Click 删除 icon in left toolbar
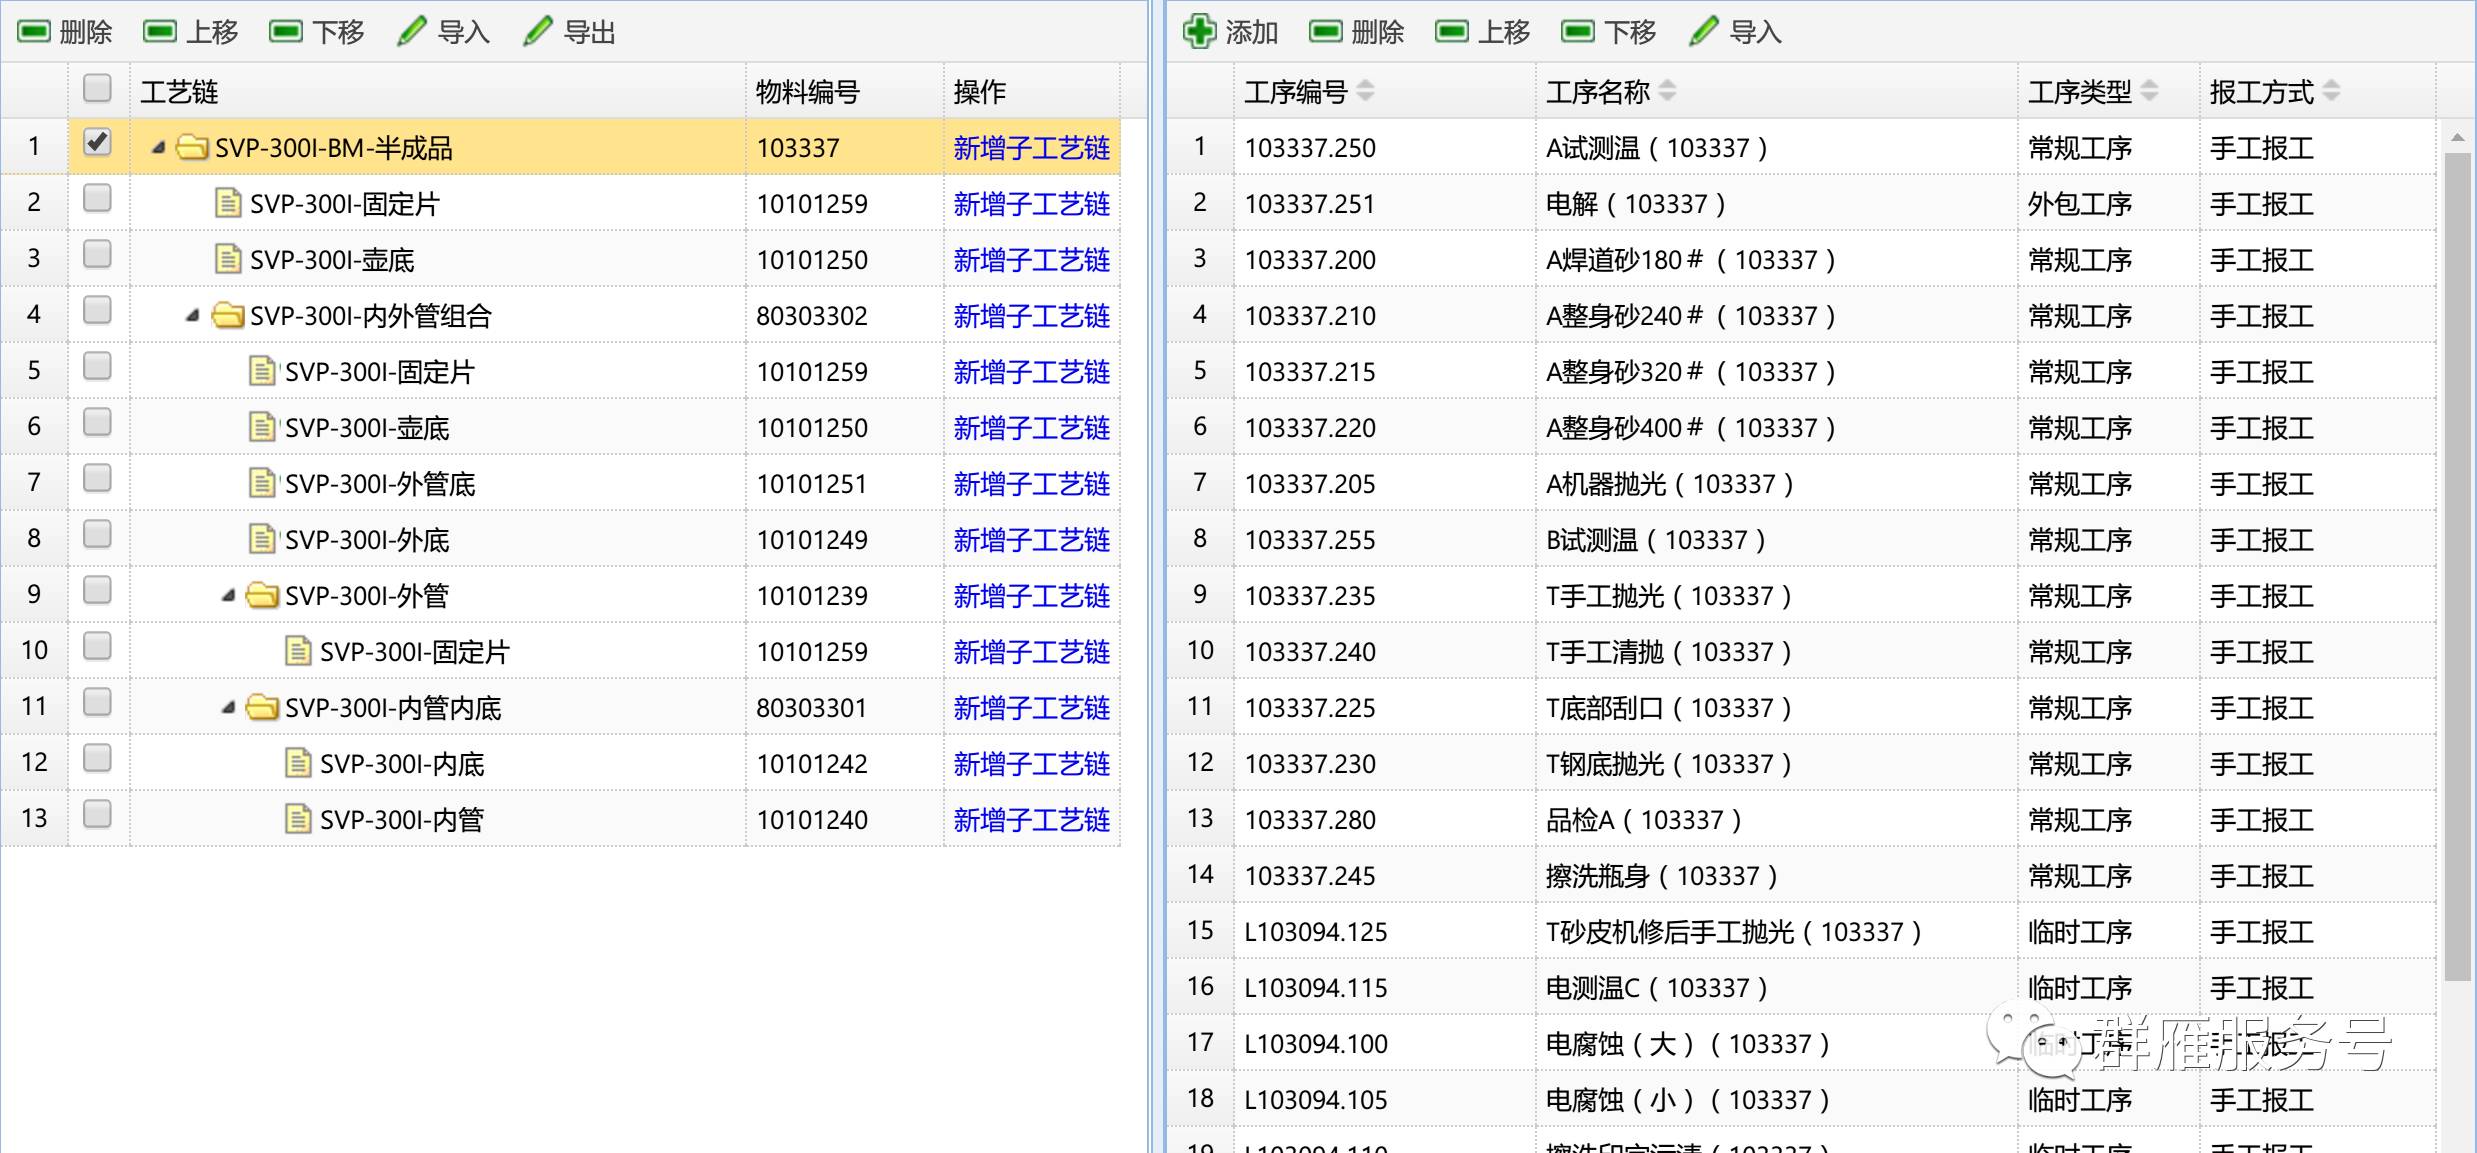This screenshot has width=2477, height=1153. [x=34, y=32]
